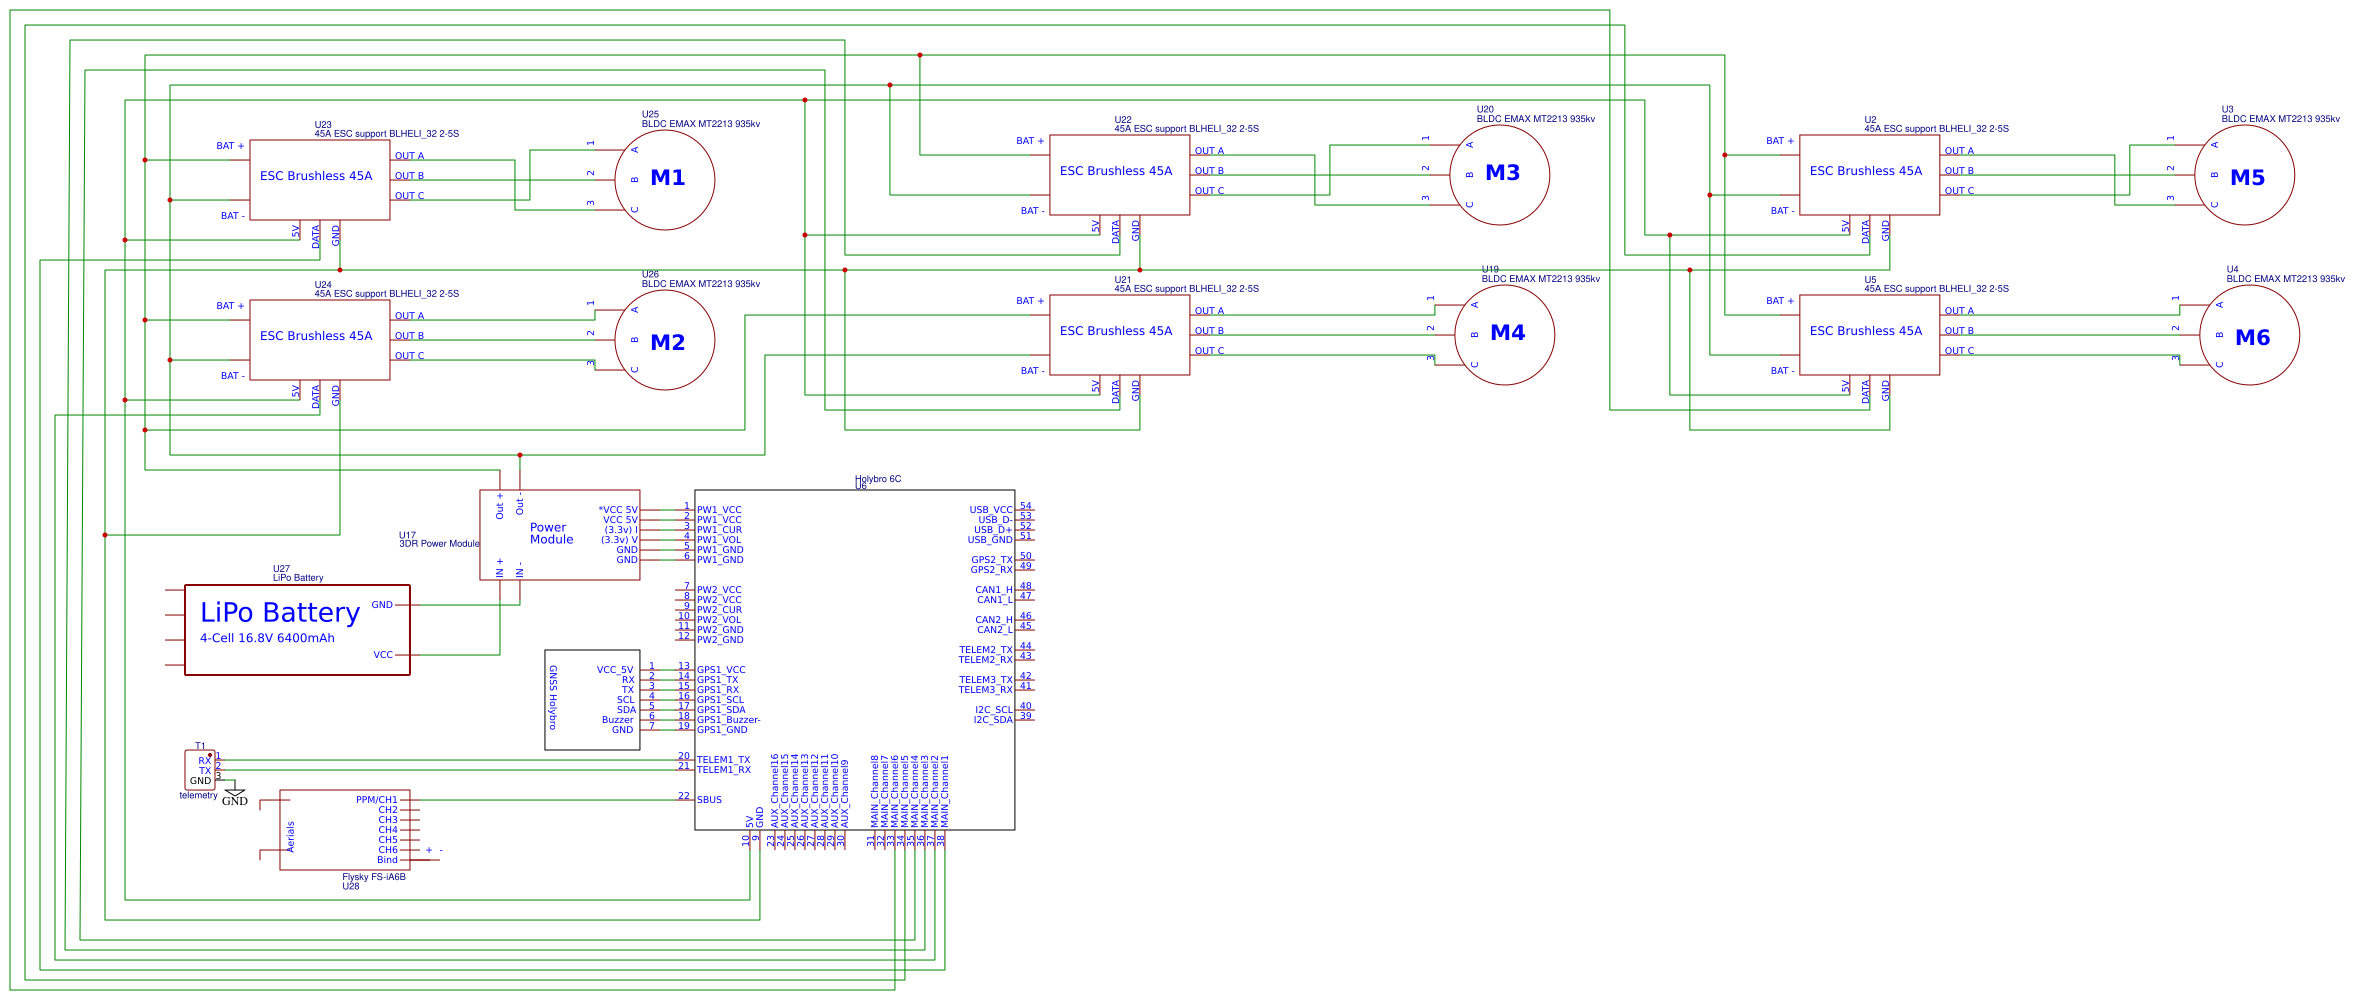Click the Bind pin label on receiver
The width and height of the screenshot is (2355, 1000).
387,860
